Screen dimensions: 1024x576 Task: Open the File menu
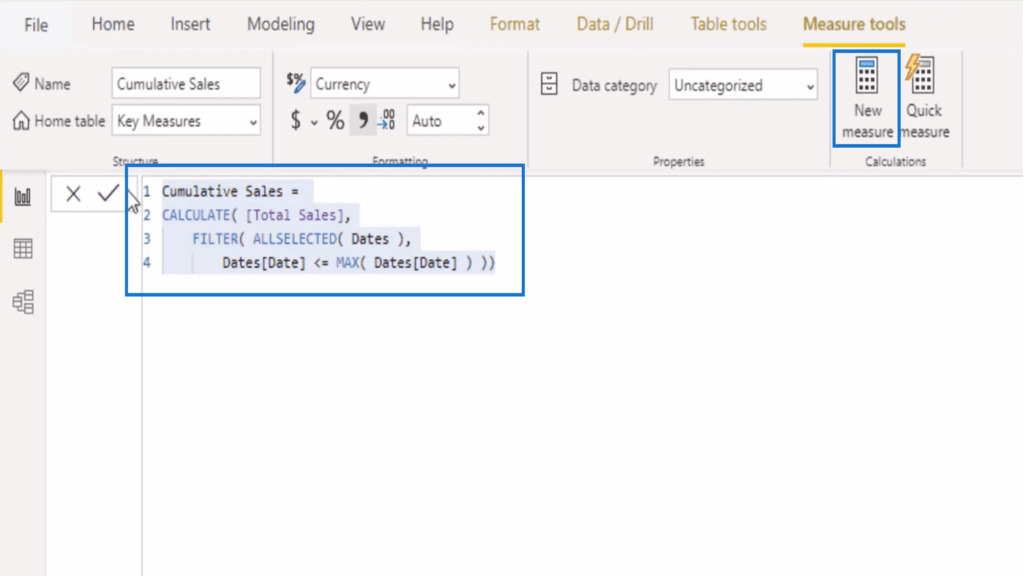click(x=36, y=25)
